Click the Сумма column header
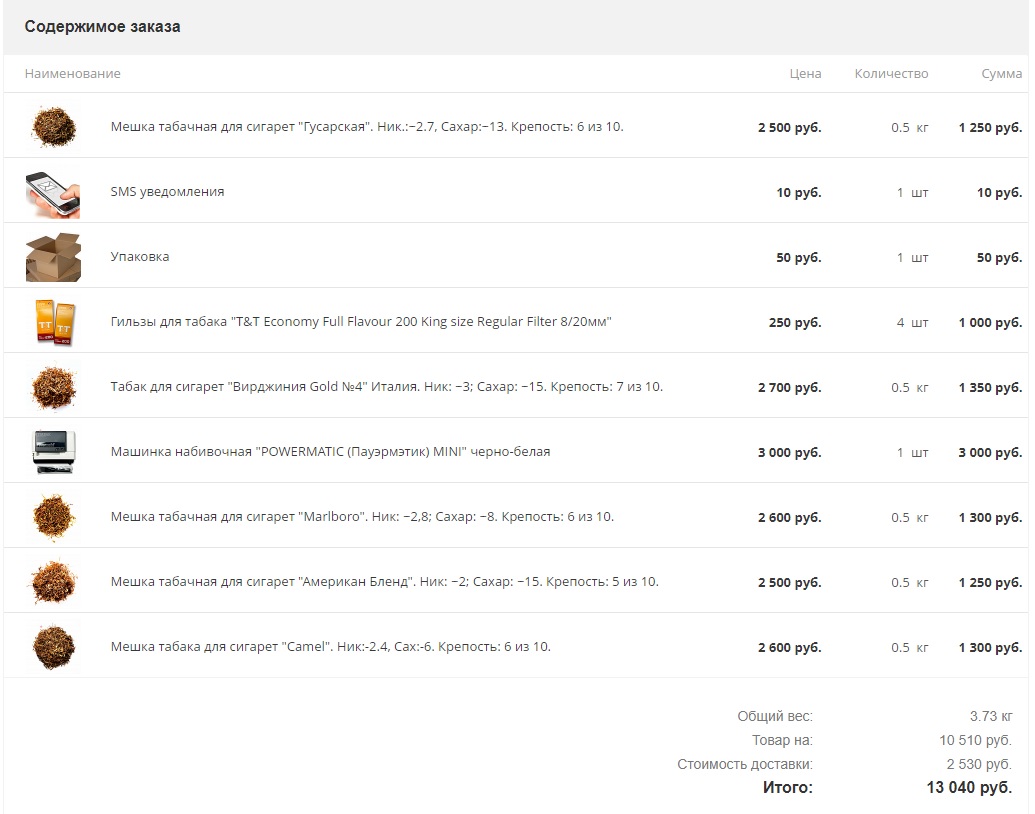 tap(1001, 74)
